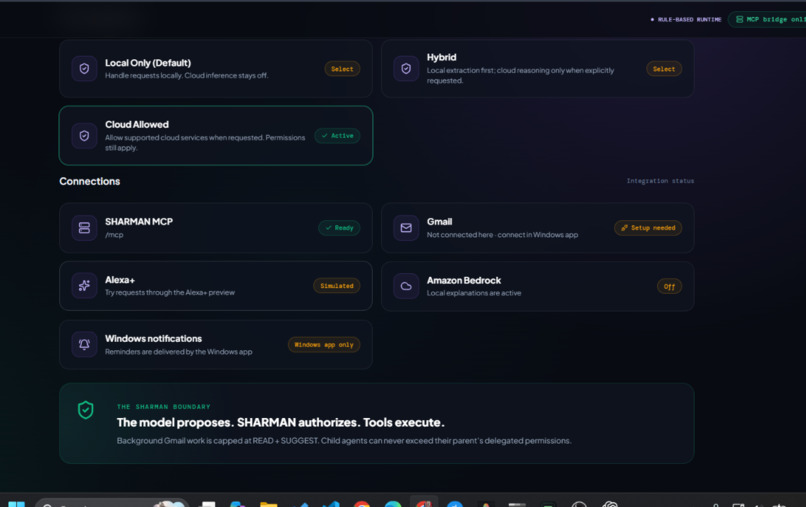
Task: Click the 'Hybrid' card title
Action: point(442,58)
